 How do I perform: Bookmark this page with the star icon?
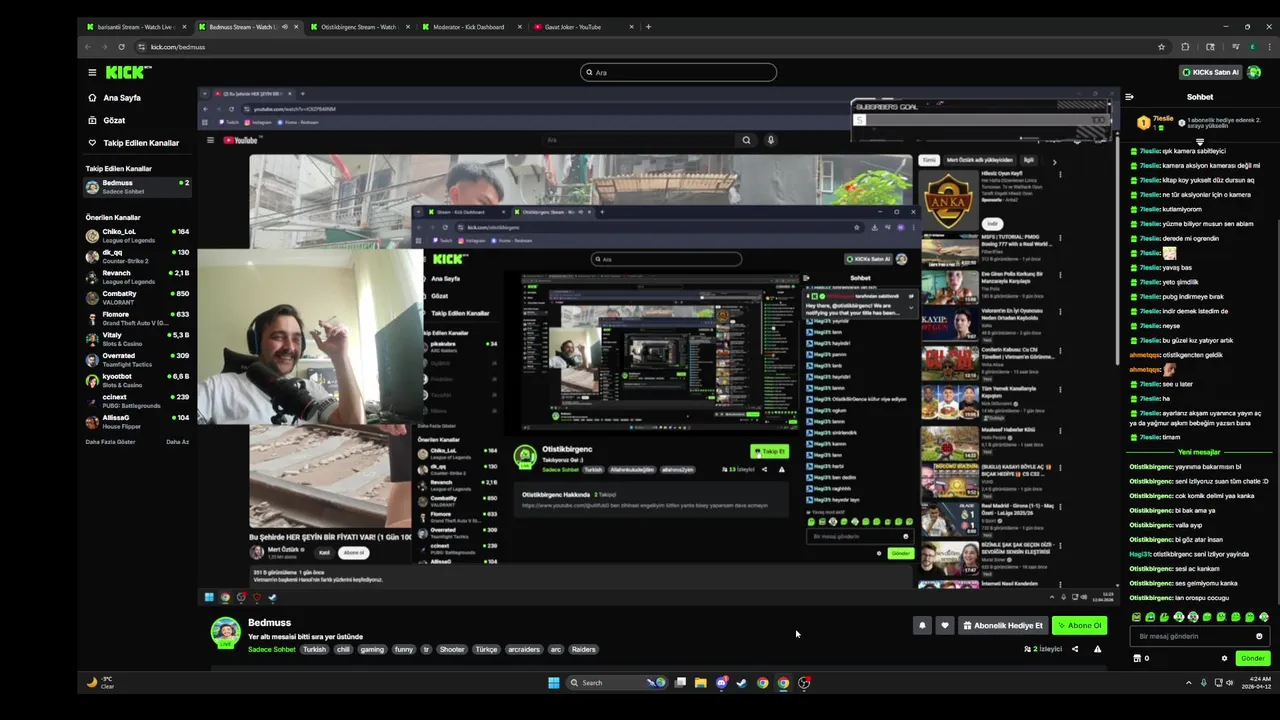[1161, 47]
